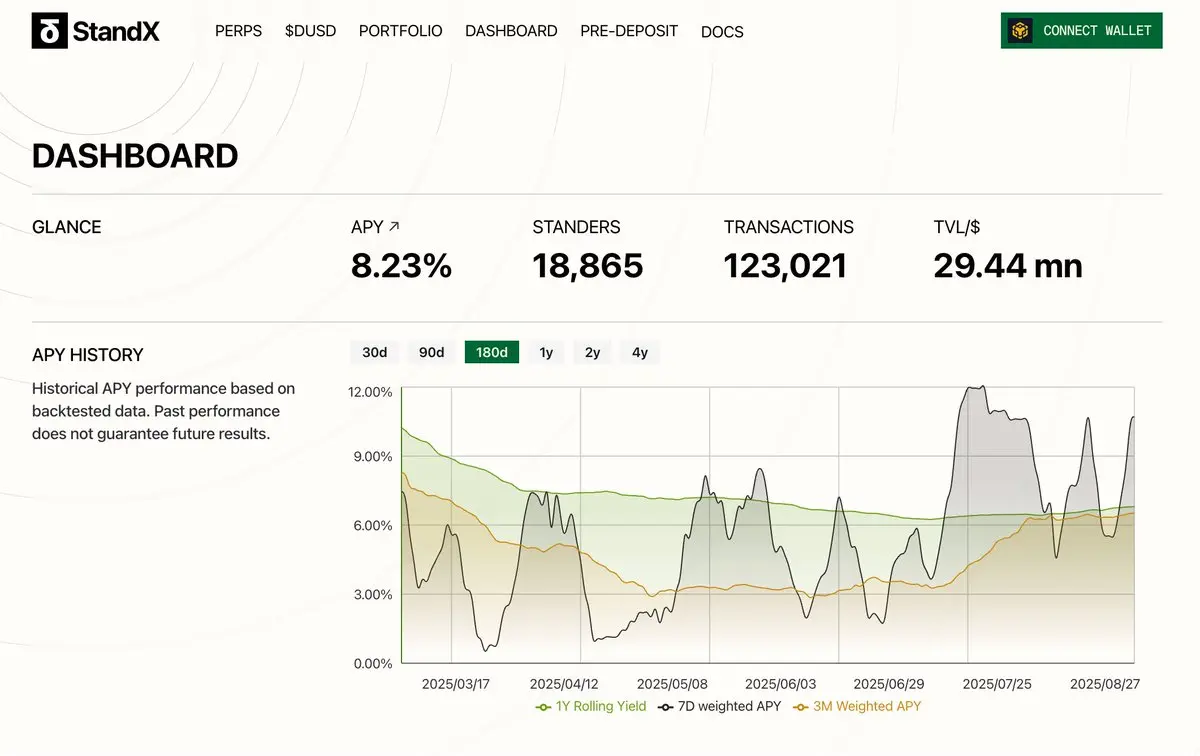Click the 2025/04/12 axis date
This screenshot has height=756, width=1200.
[x=563, y=685]
